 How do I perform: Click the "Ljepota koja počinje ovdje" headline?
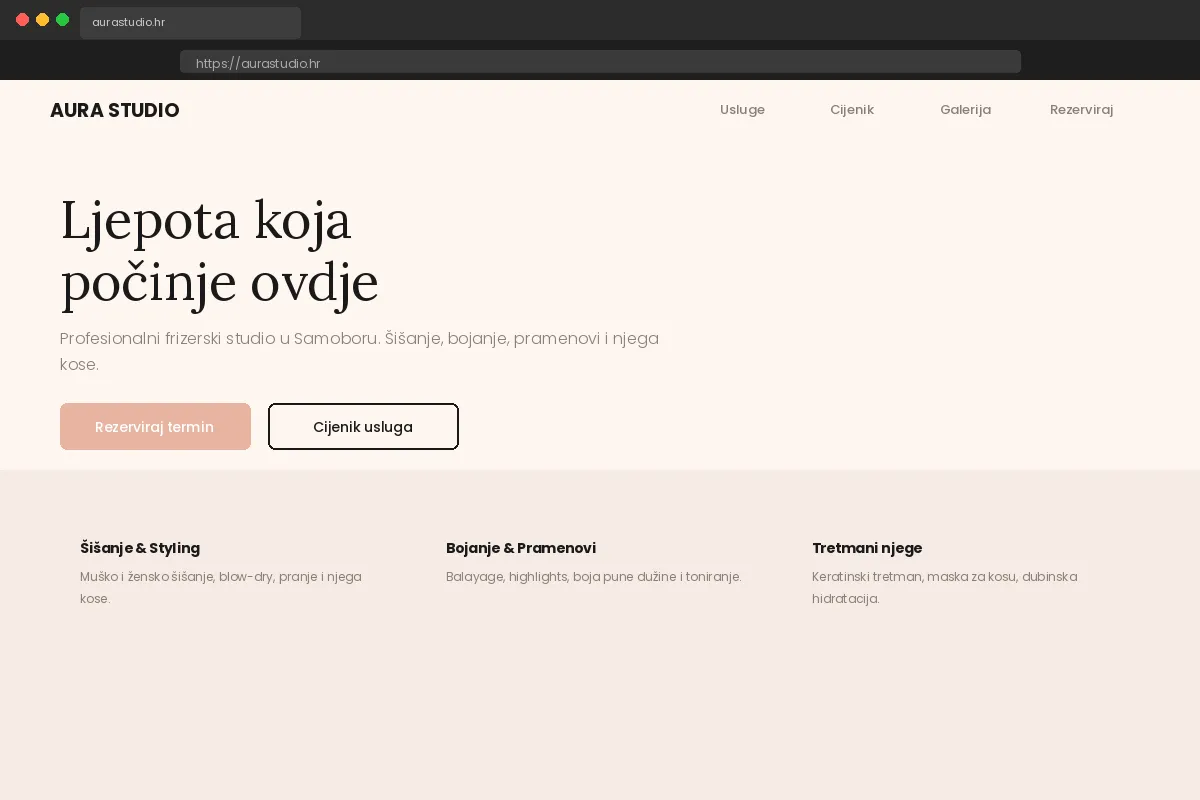219,251
